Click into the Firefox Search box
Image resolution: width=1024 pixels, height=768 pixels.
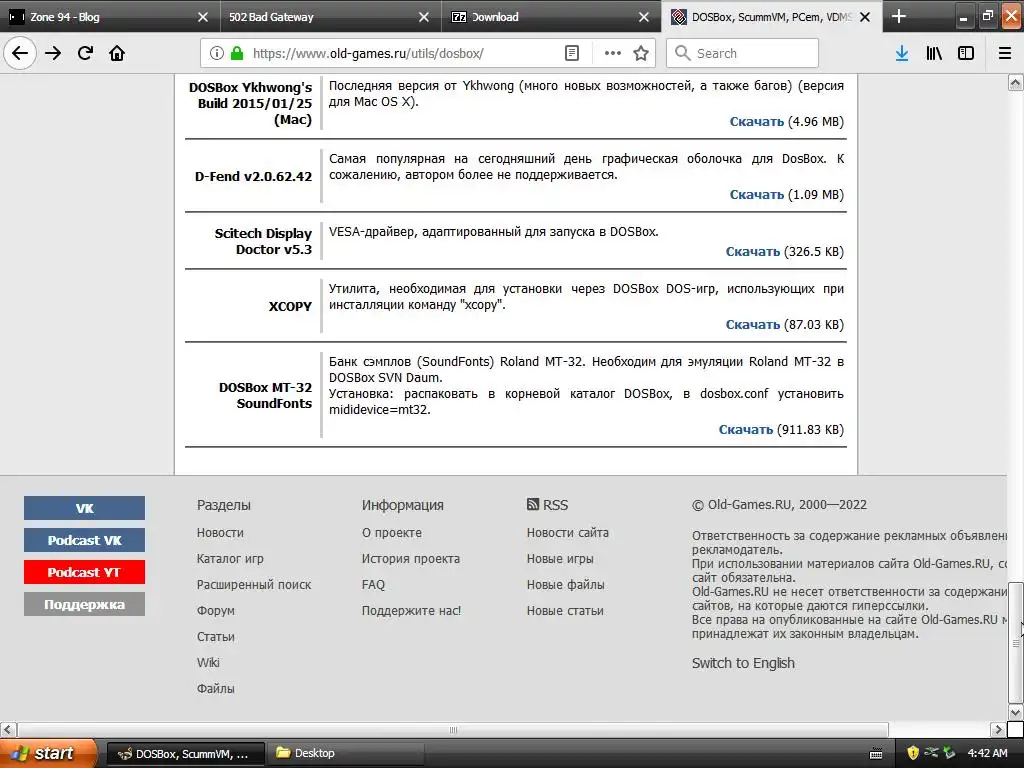743,53
